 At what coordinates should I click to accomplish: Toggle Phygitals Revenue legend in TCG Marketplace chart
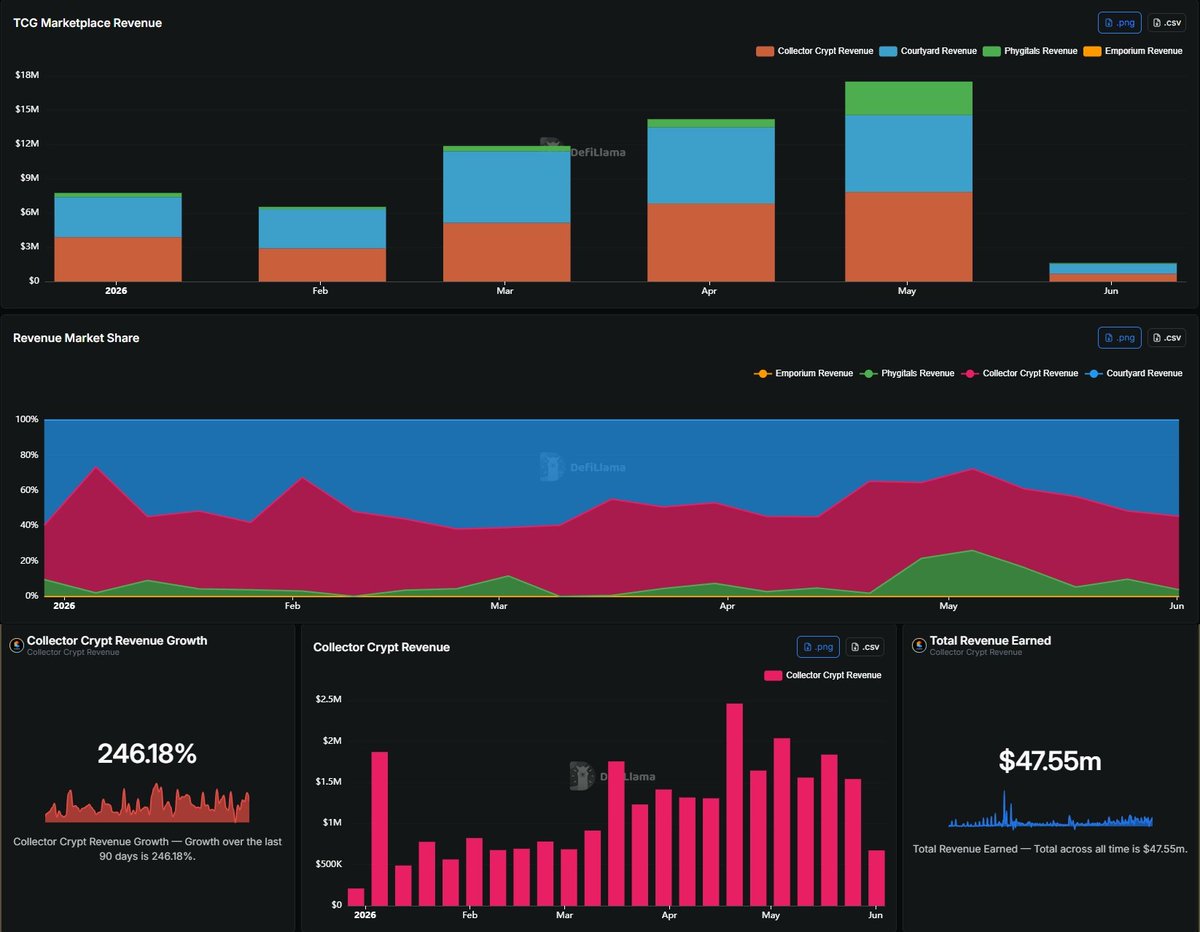[1030, 51]
